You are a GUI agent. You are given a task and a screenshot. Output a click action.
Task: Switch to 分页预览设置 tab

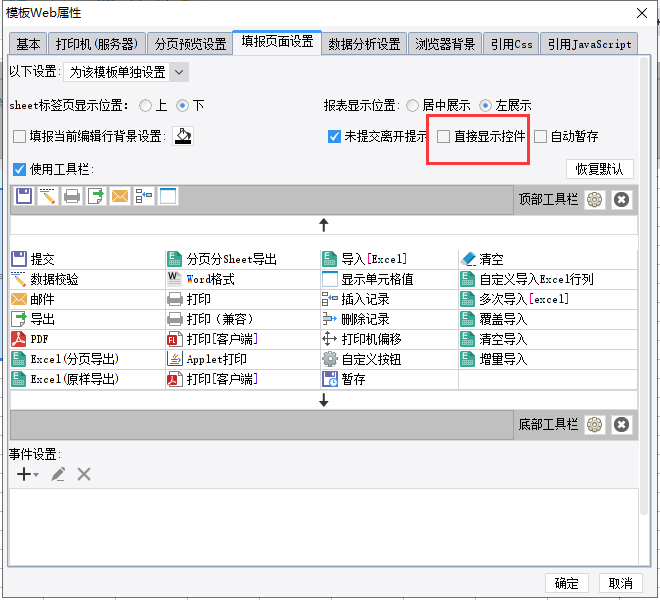[x=190, y=44]
